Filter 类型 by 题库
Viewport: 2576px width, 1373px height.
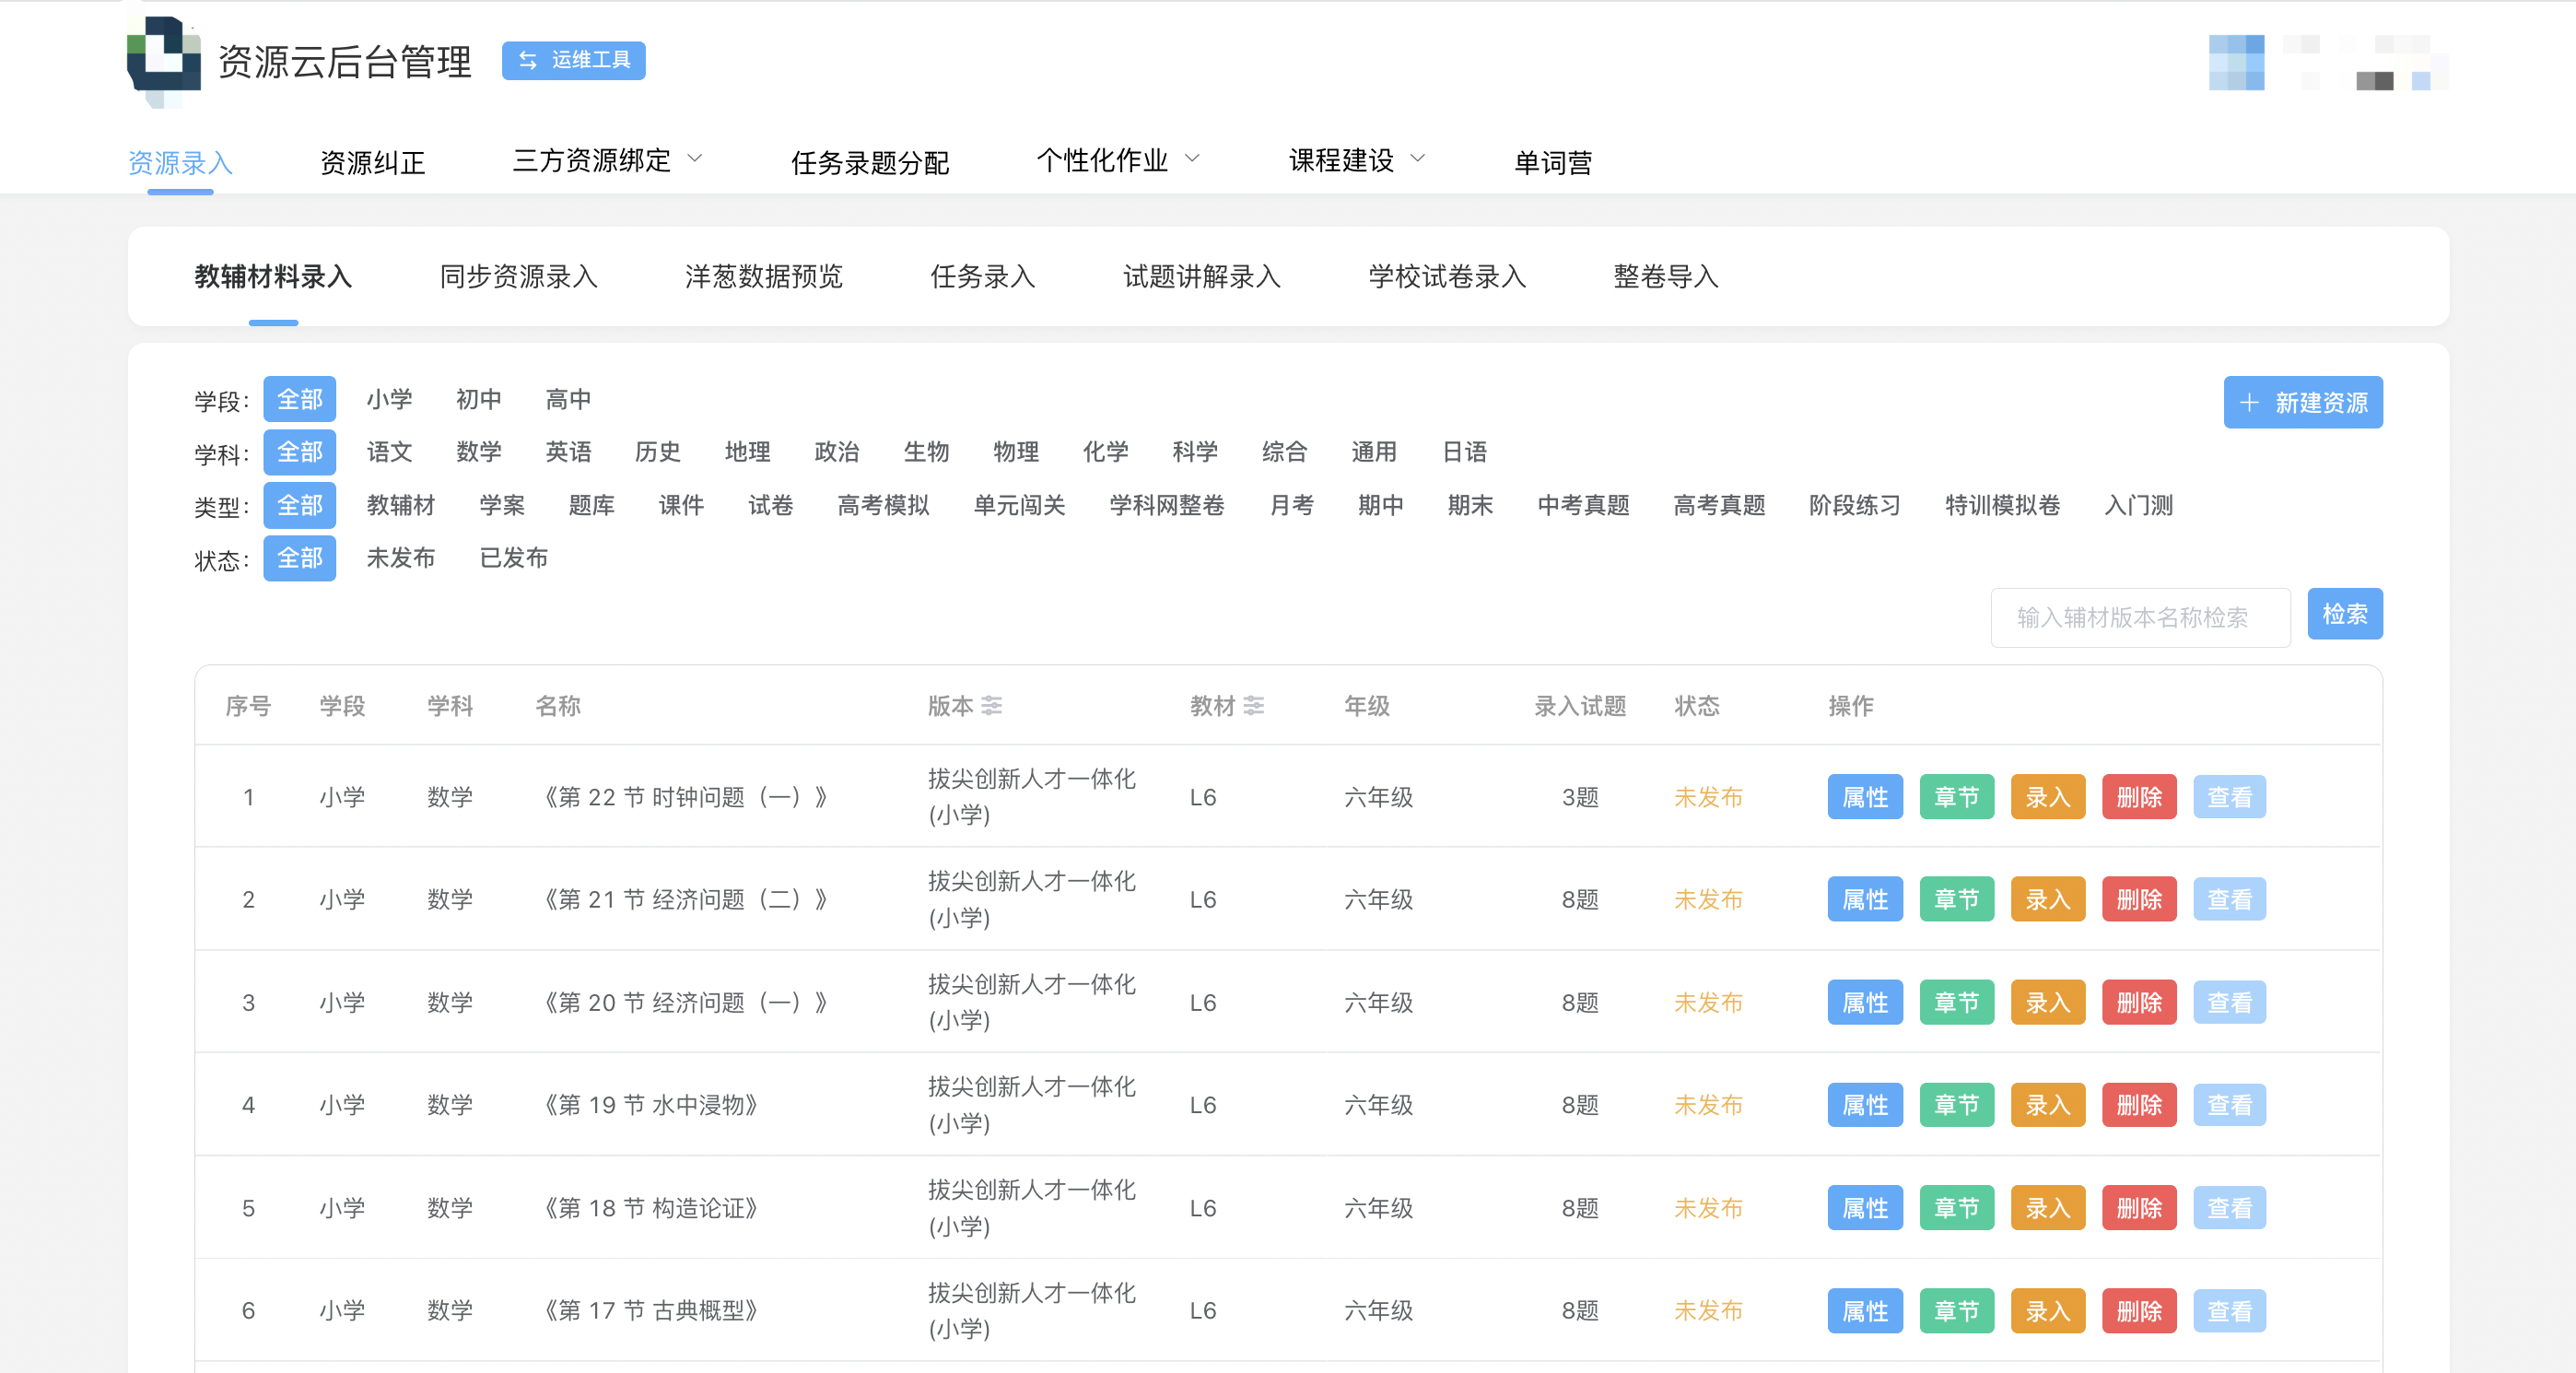[x=591, y=505]
